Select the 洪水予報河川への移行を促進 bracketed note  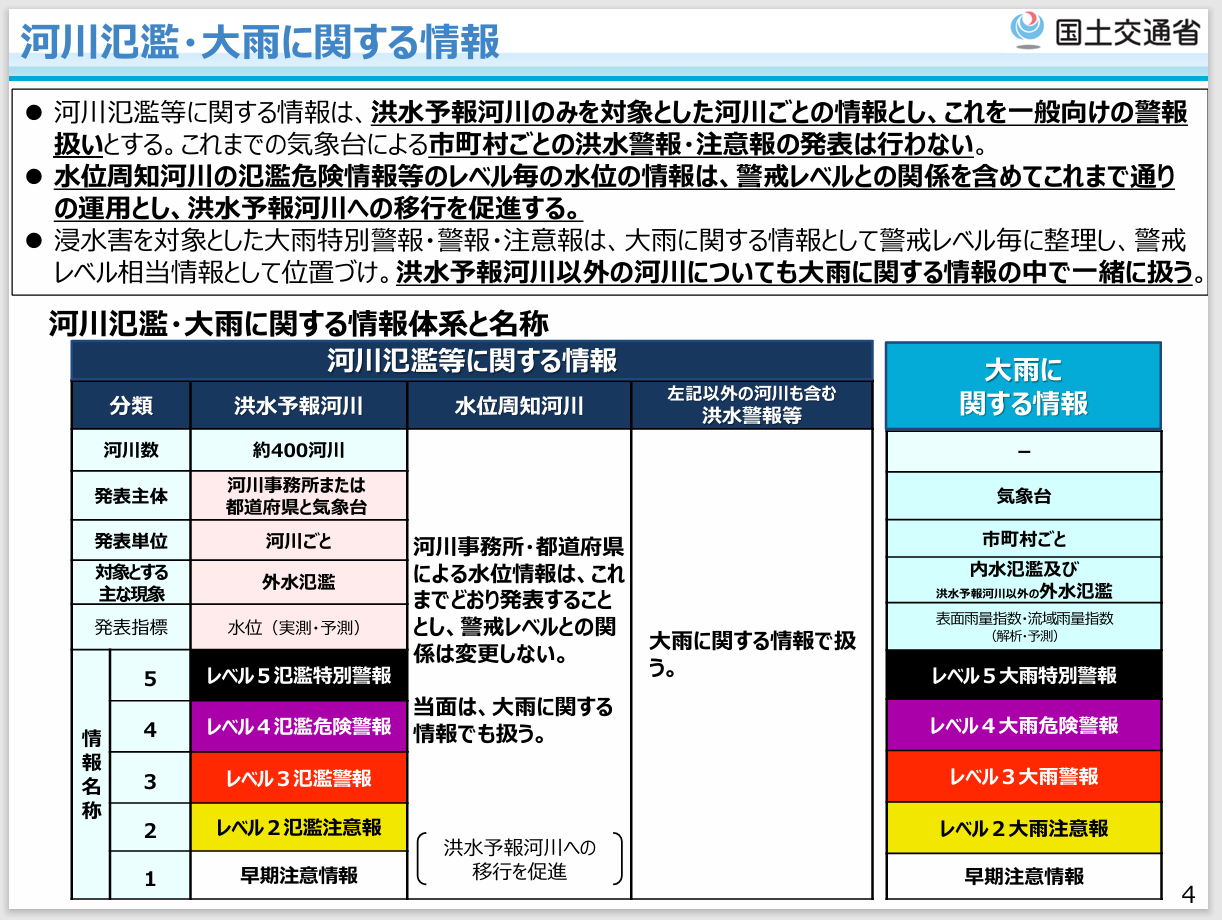click(x=519, y=860)
